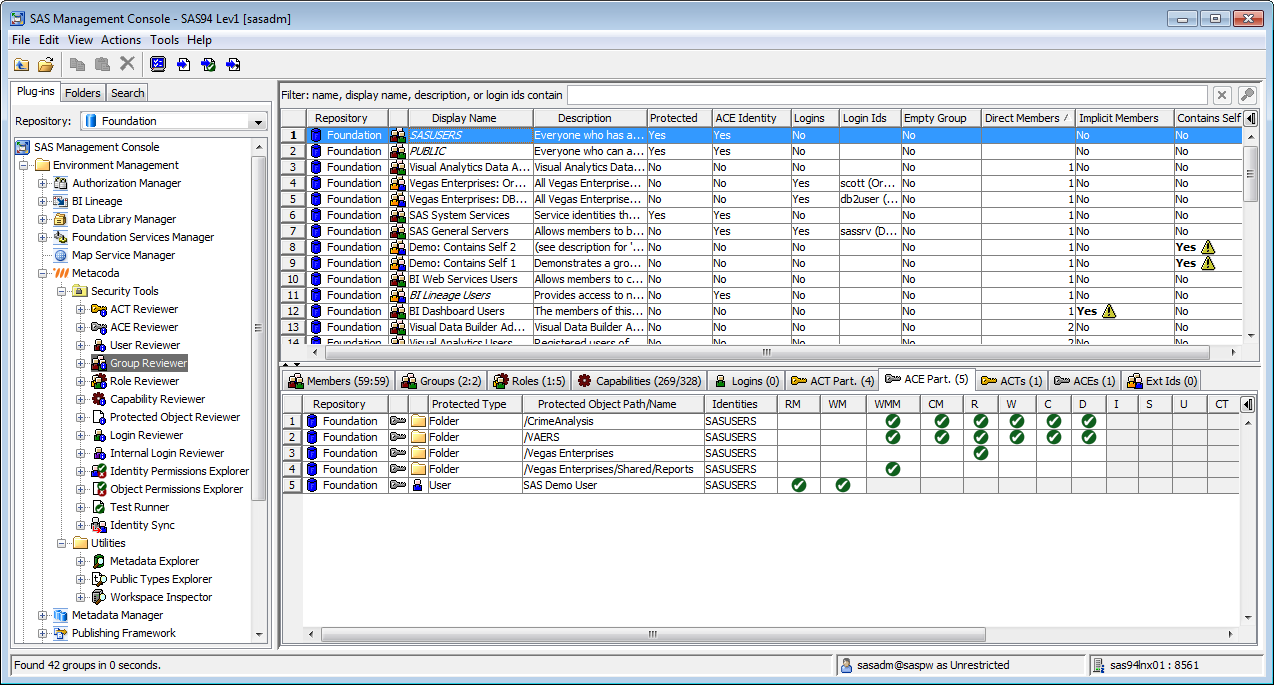Sort by the Direct Members column header

(x=1027, y=118)
